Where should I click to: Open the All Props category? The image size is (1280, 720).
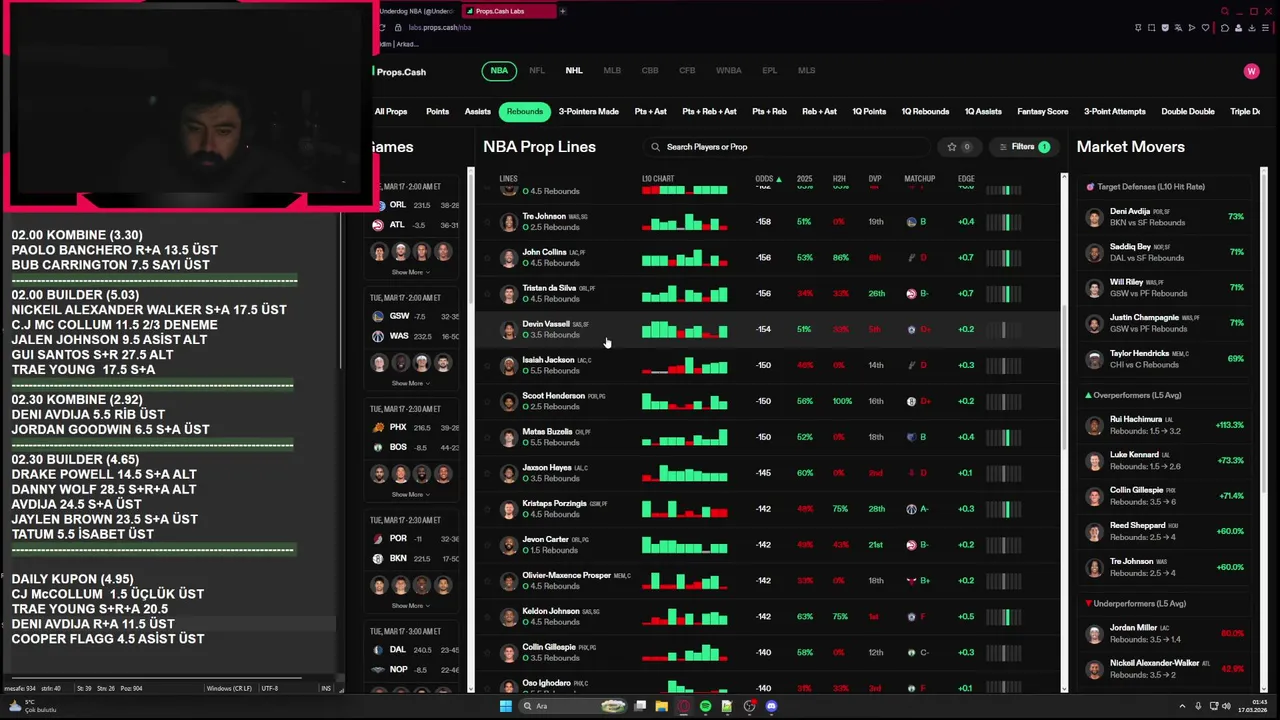391,112
